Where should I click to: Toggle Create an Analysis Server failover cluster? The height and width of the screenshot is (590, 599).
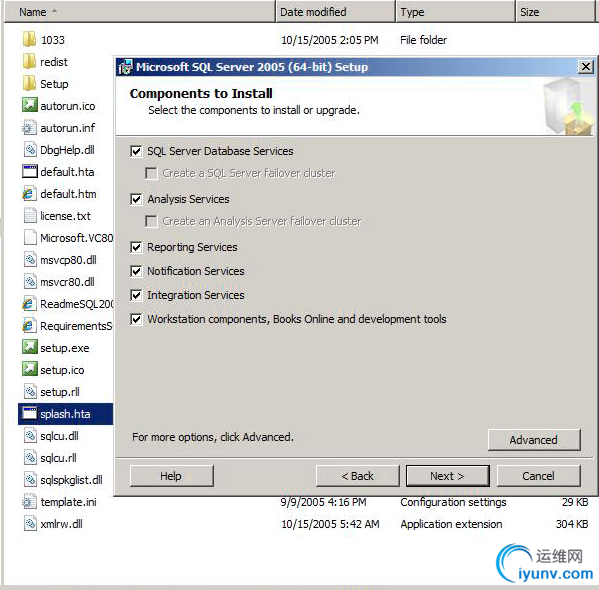point(151,221)
